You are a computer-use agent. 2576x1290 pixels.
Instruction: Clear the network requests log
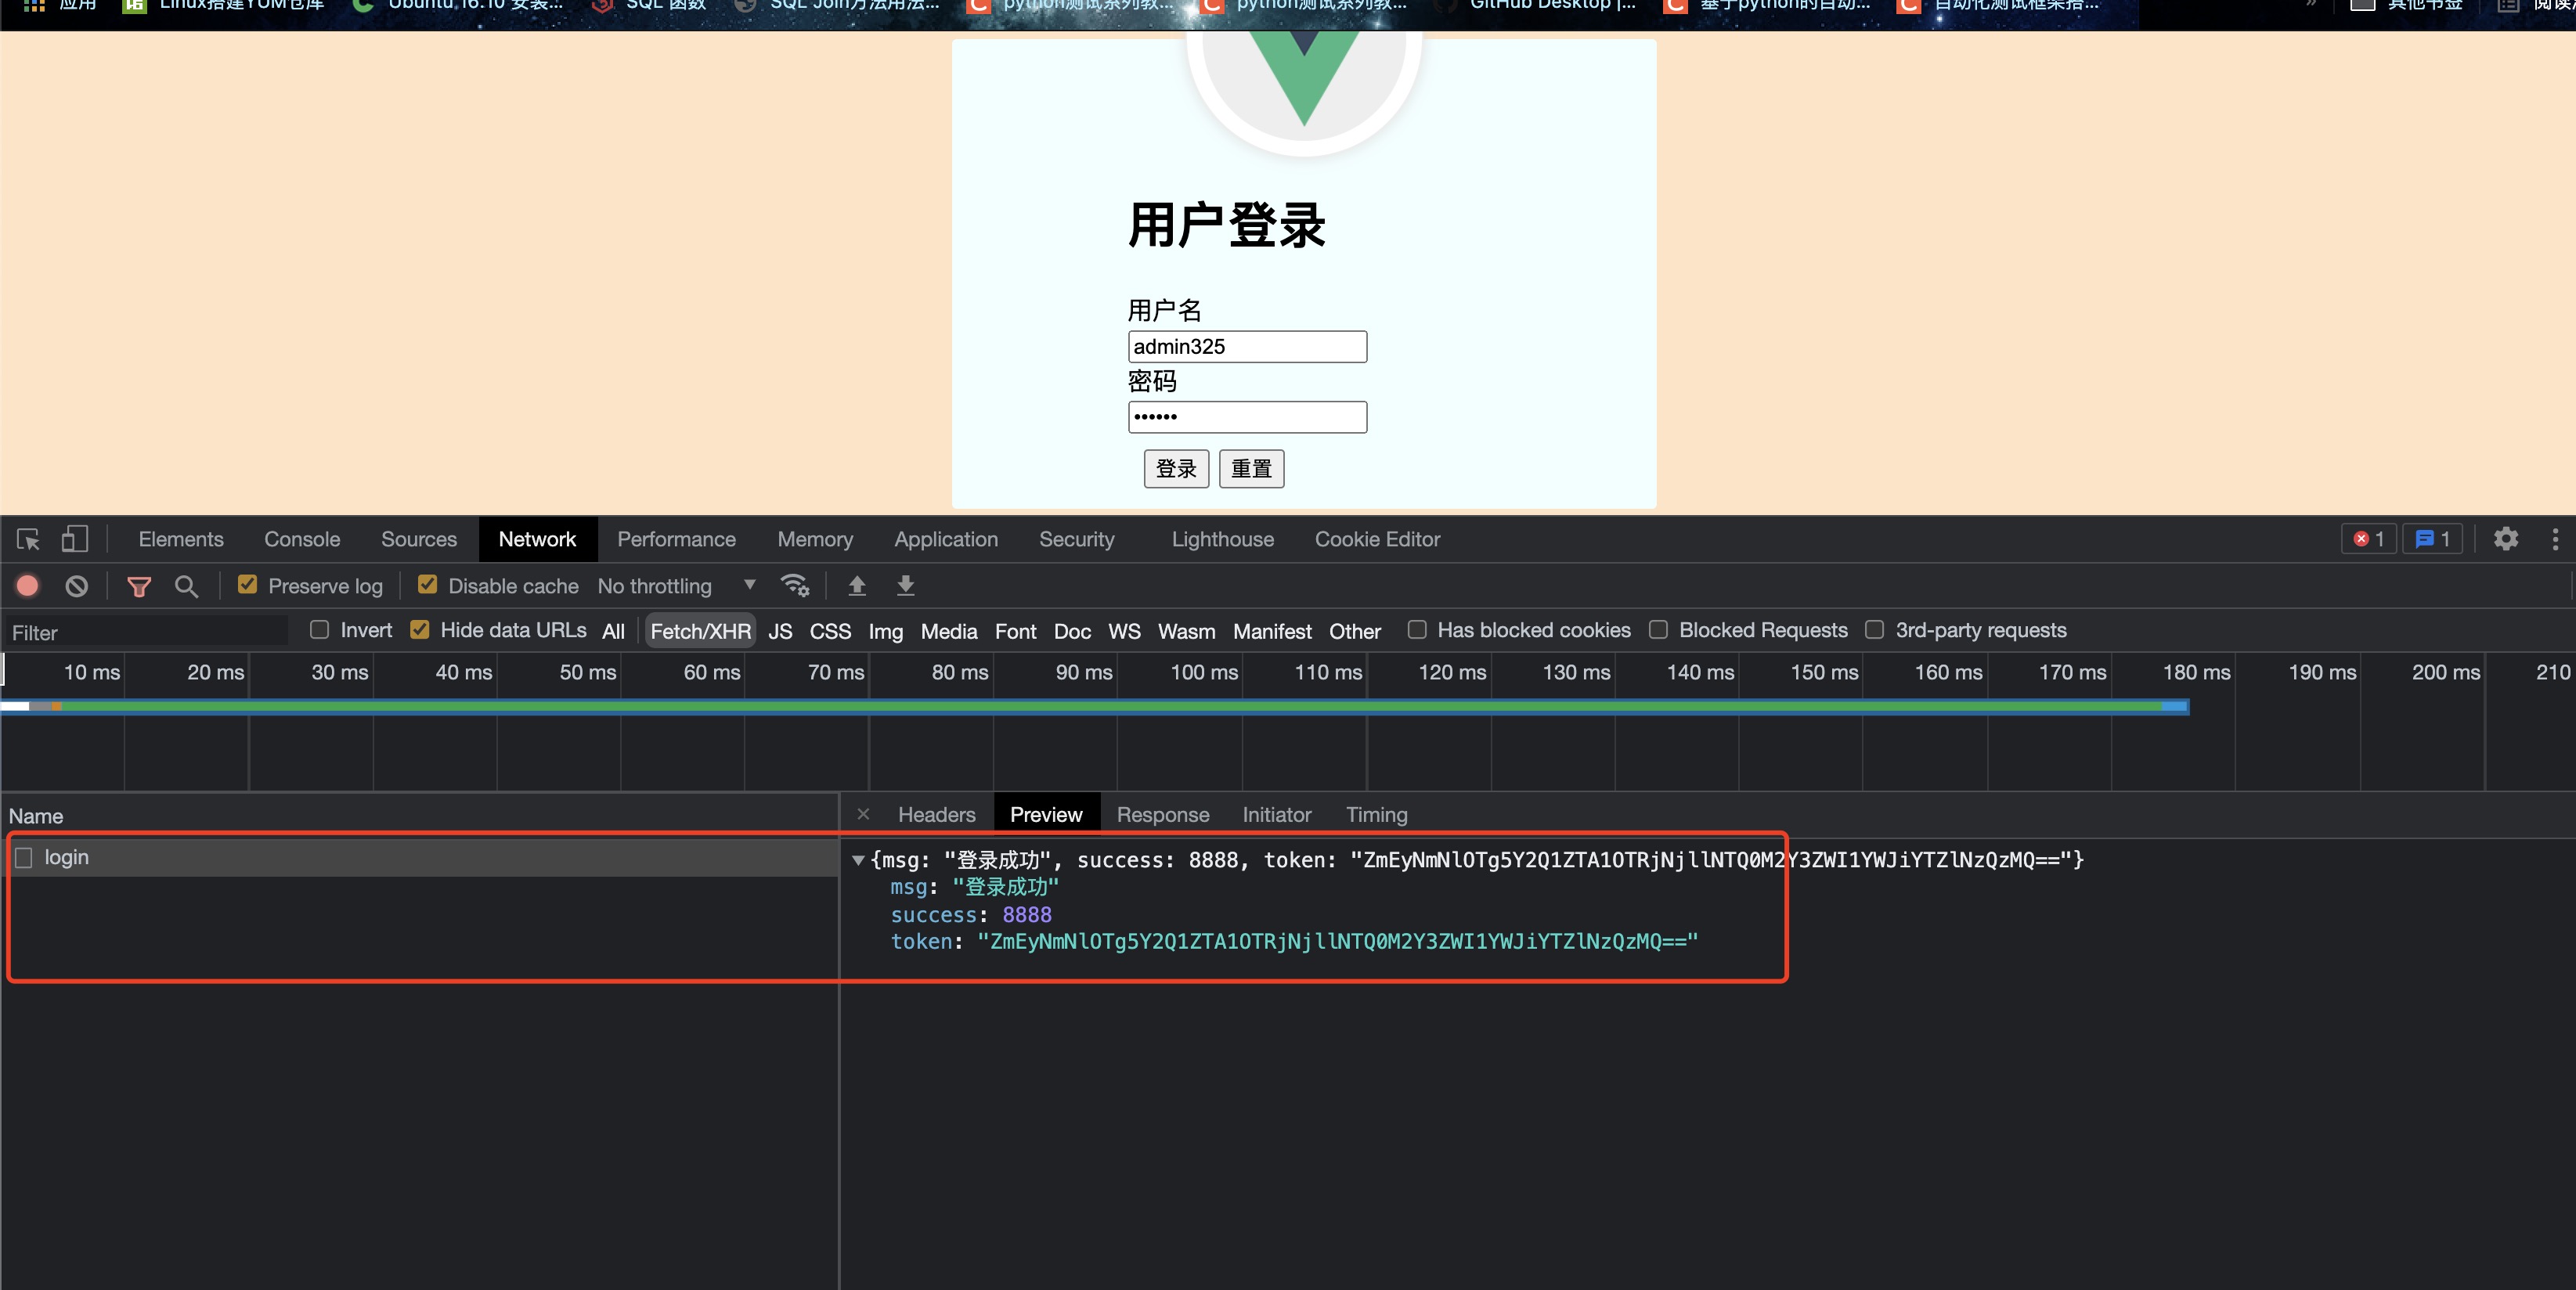(x=78, y=586)
